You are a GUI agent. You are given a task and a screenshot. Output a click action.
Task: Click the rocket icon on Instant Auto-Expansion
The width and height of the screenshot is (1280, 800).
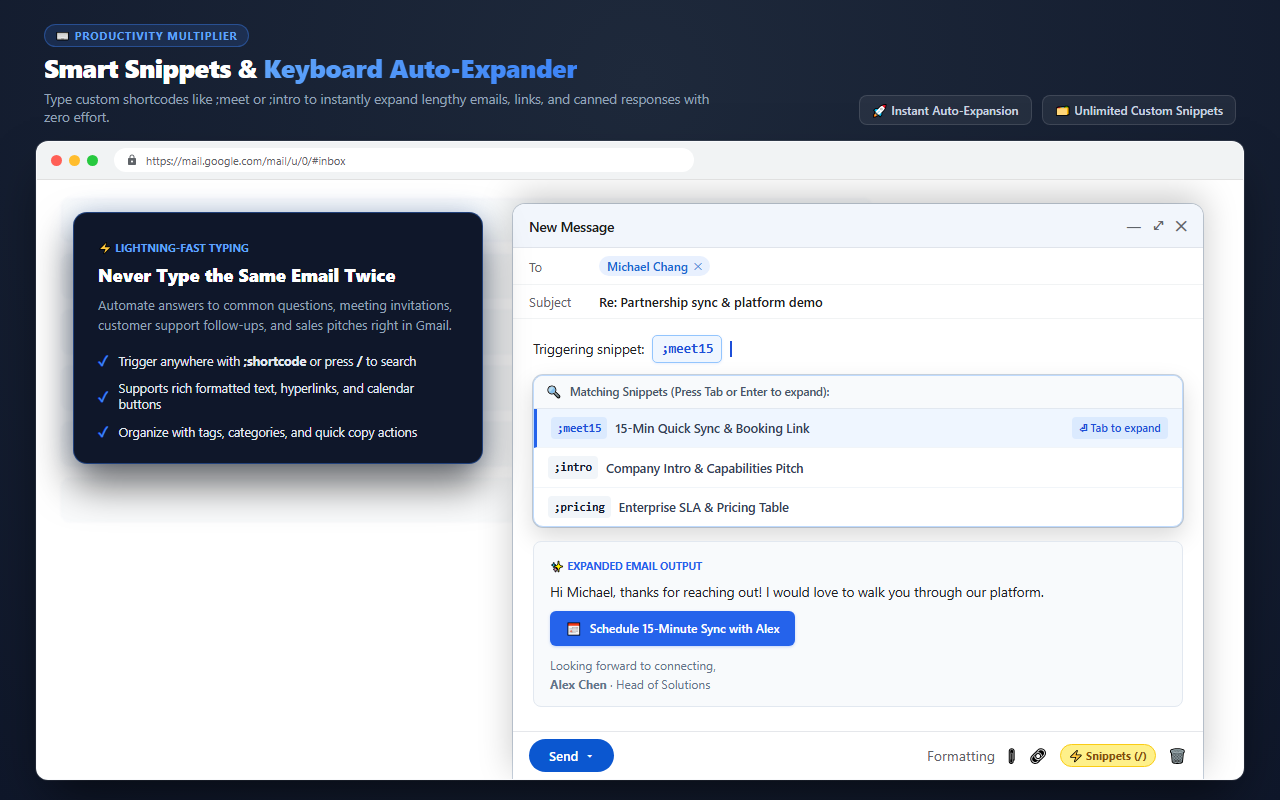pyautogui.click(x=879, y=111)
